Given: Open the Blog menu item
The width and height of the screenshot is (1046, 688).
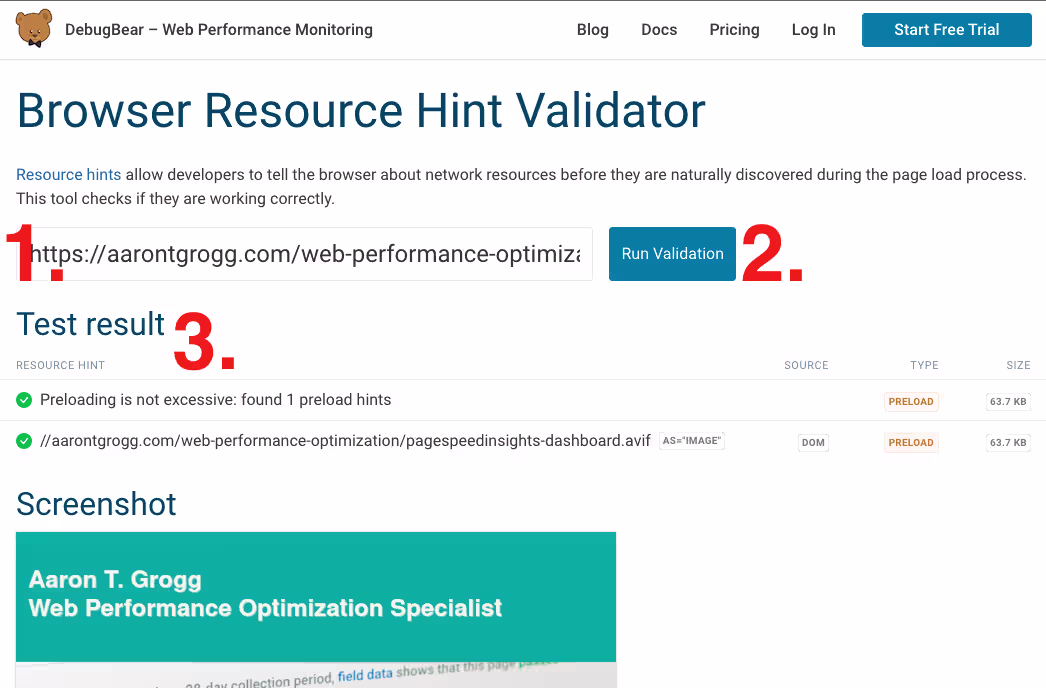Looking at the screenshot, I should (x=593, y=30).
